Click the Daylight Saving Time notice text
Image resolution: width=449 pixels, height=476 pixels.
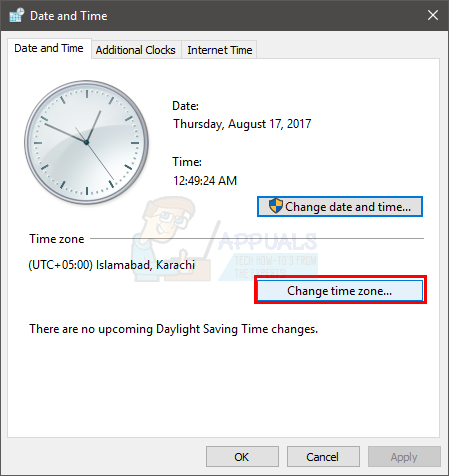click(174, 329)
